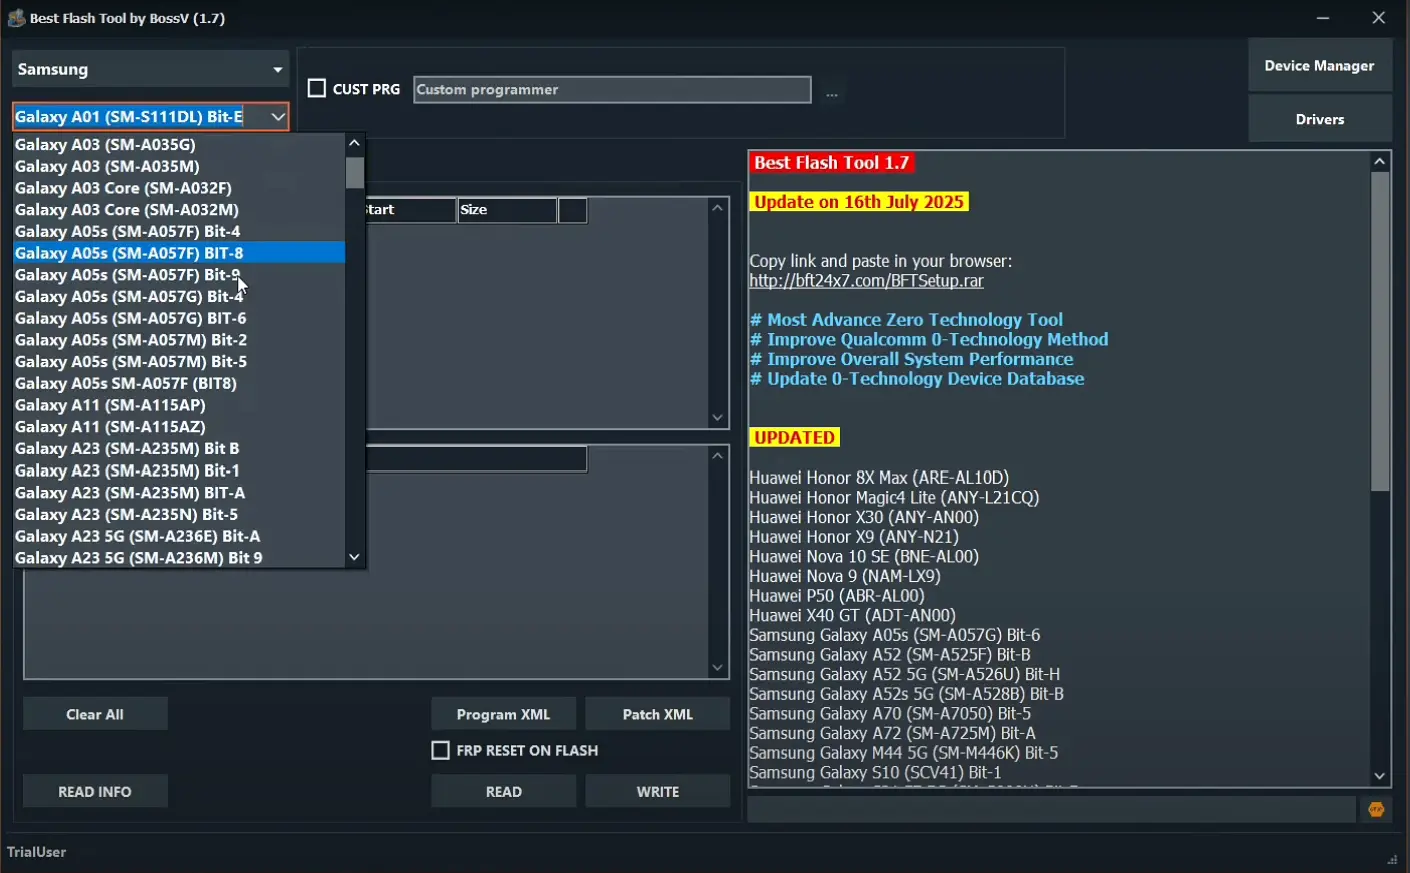Viewport: 1410px width, 873px height.
Task: Click the WRITE button
Action: (x=658, y=791)
